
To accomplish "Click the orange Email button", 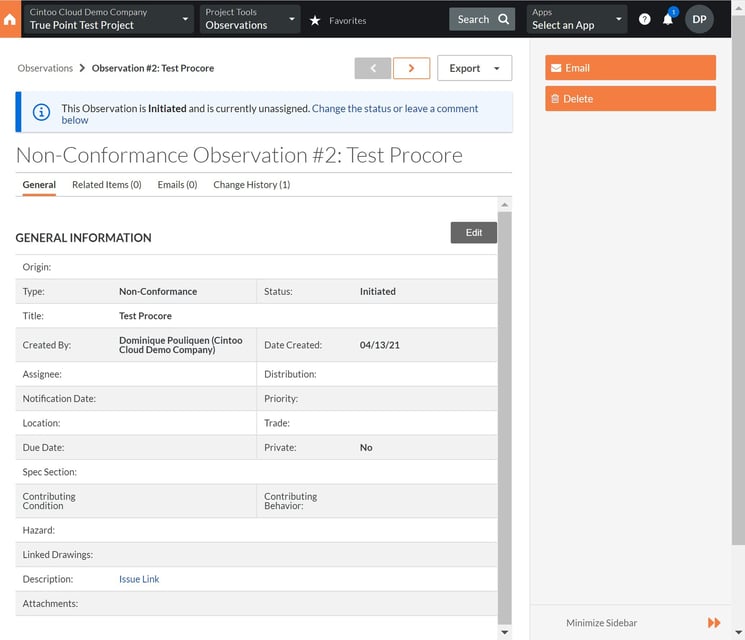I will 630,68.
